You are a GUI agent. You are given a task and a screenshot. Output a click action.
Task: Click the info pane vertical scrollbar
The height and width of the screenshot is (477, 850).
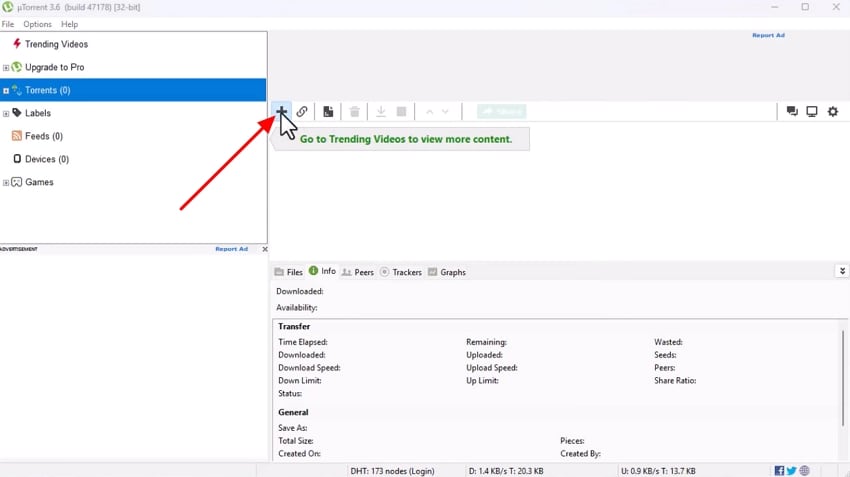(843, 378)
